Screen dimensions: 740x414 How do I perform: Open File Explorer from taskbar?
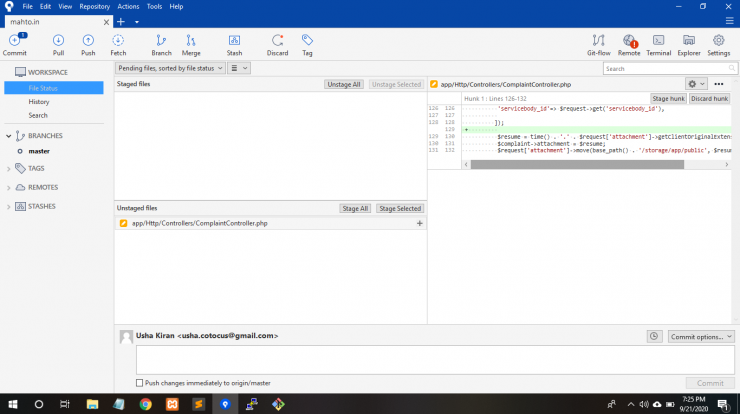pyautogui.click(x=92, y=404)
